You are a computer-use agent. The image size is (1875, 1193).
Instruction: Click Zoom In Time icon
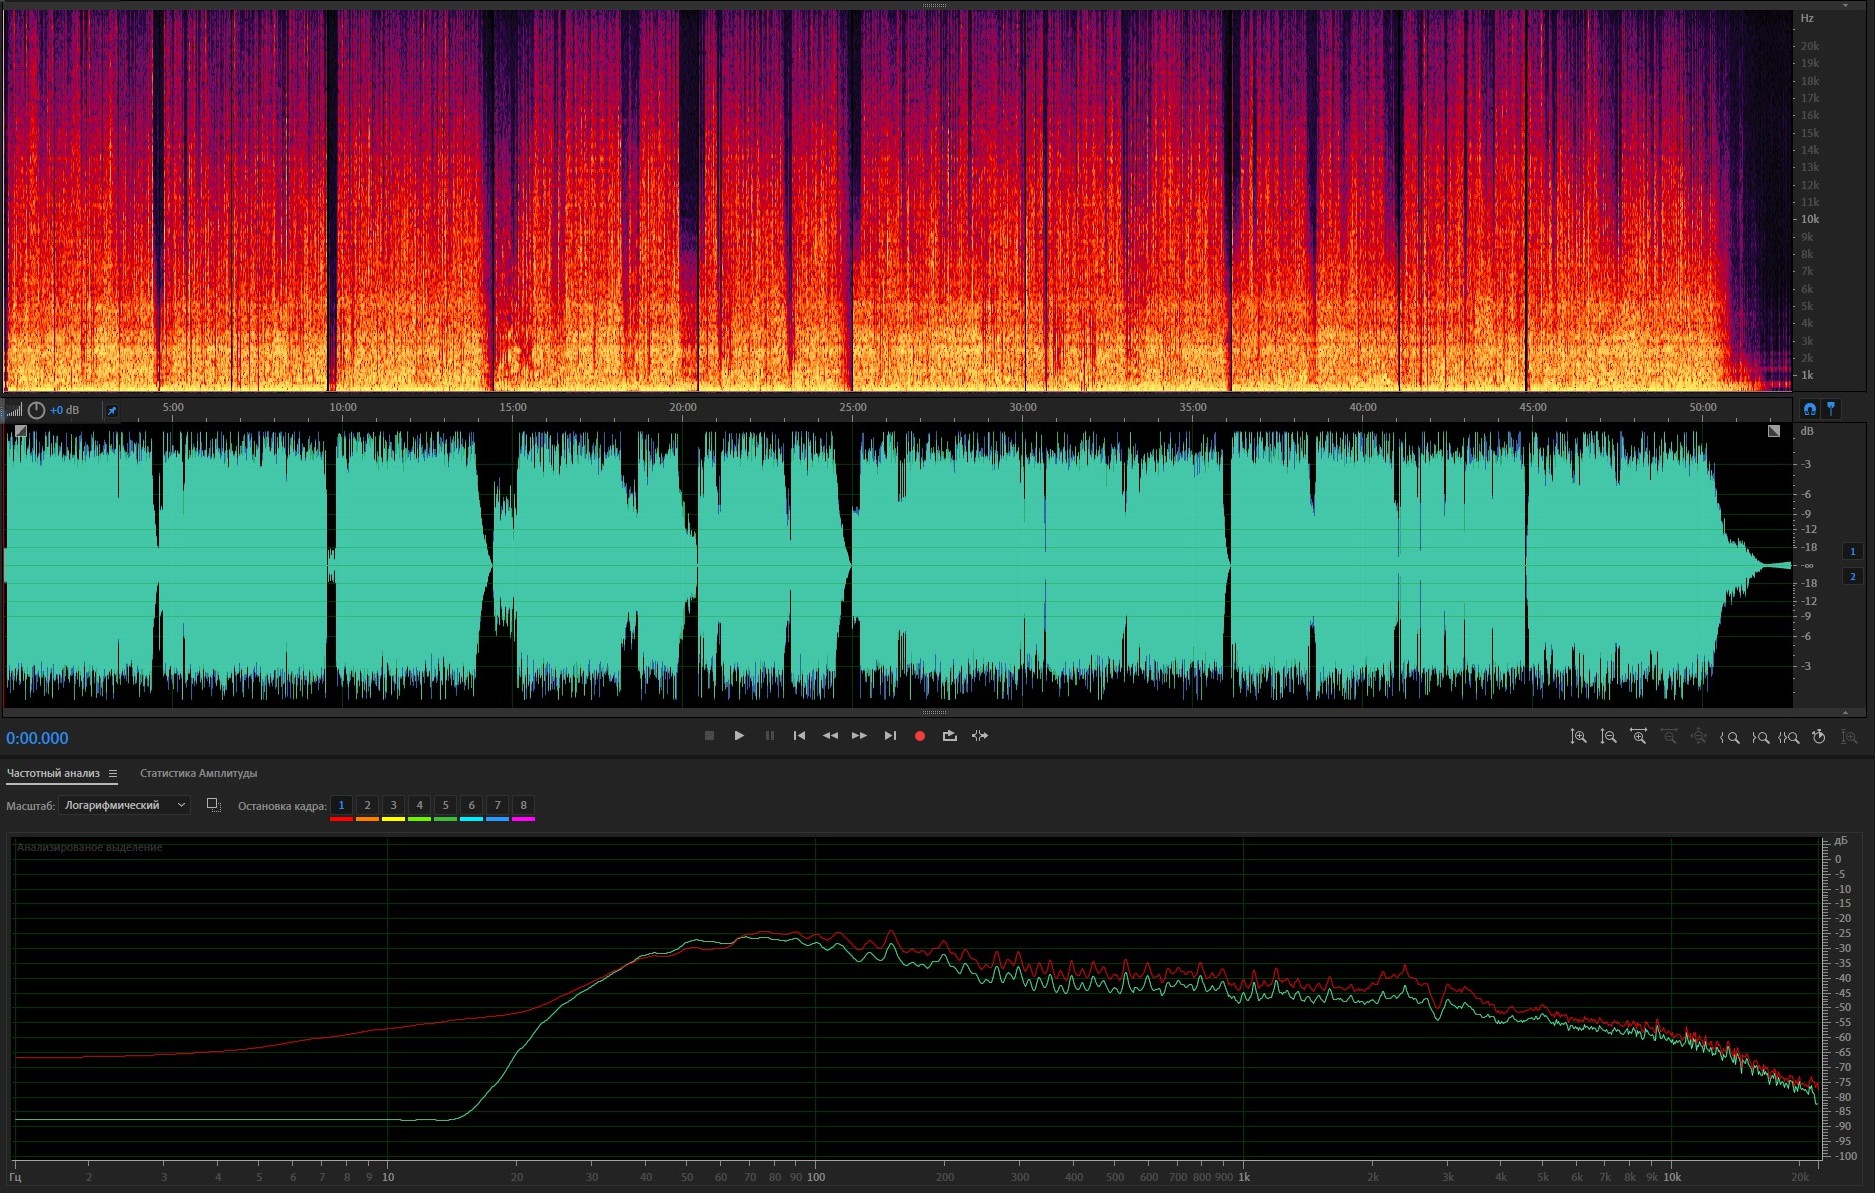[x=1638, y=737]
